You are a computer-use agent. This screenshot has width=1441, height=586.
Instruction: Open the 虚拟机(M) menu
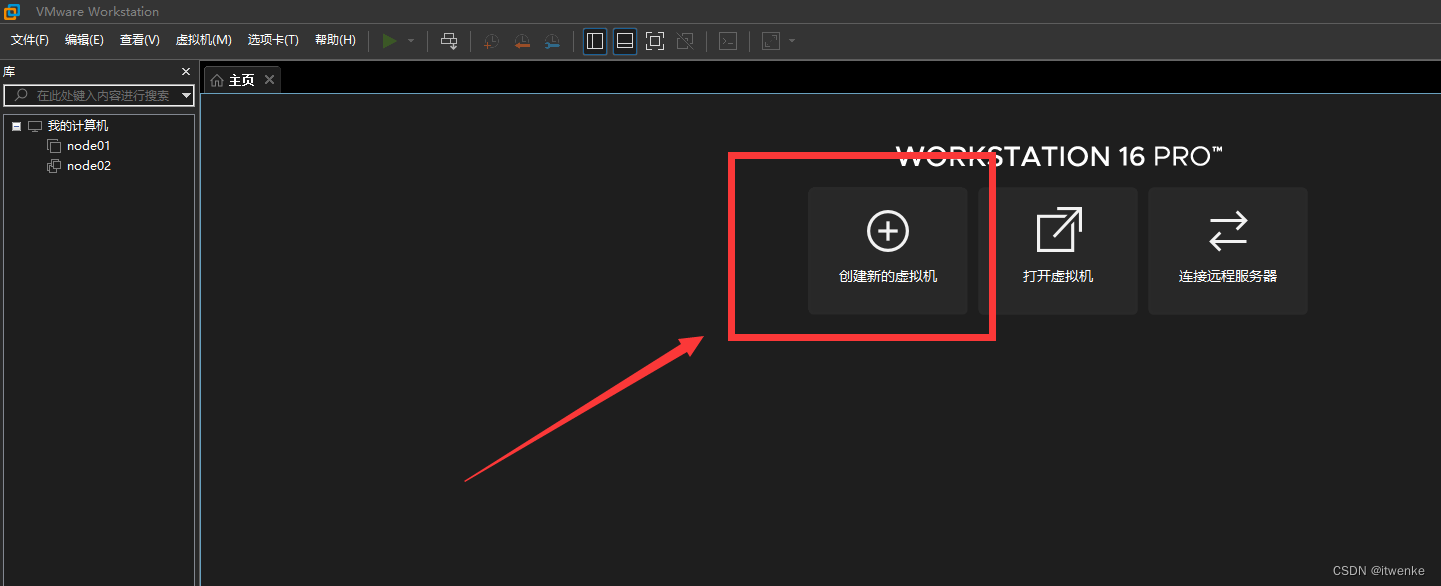tap(204, 40)
